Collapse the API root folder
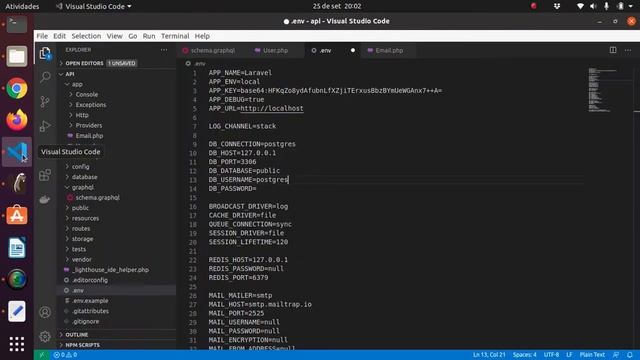 point(70,74)
